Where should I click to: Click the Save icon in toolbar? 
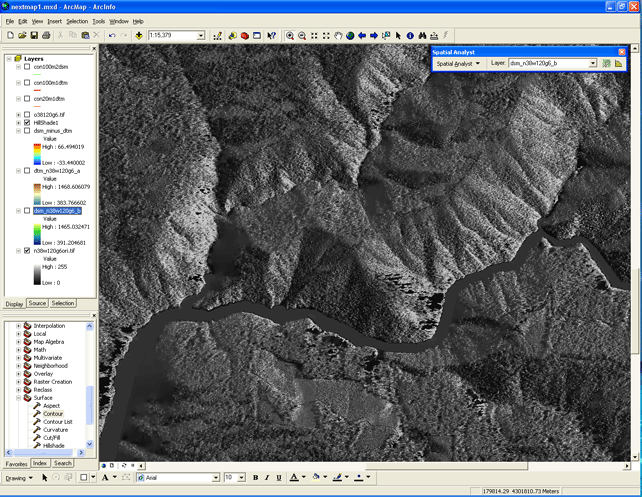34,36
